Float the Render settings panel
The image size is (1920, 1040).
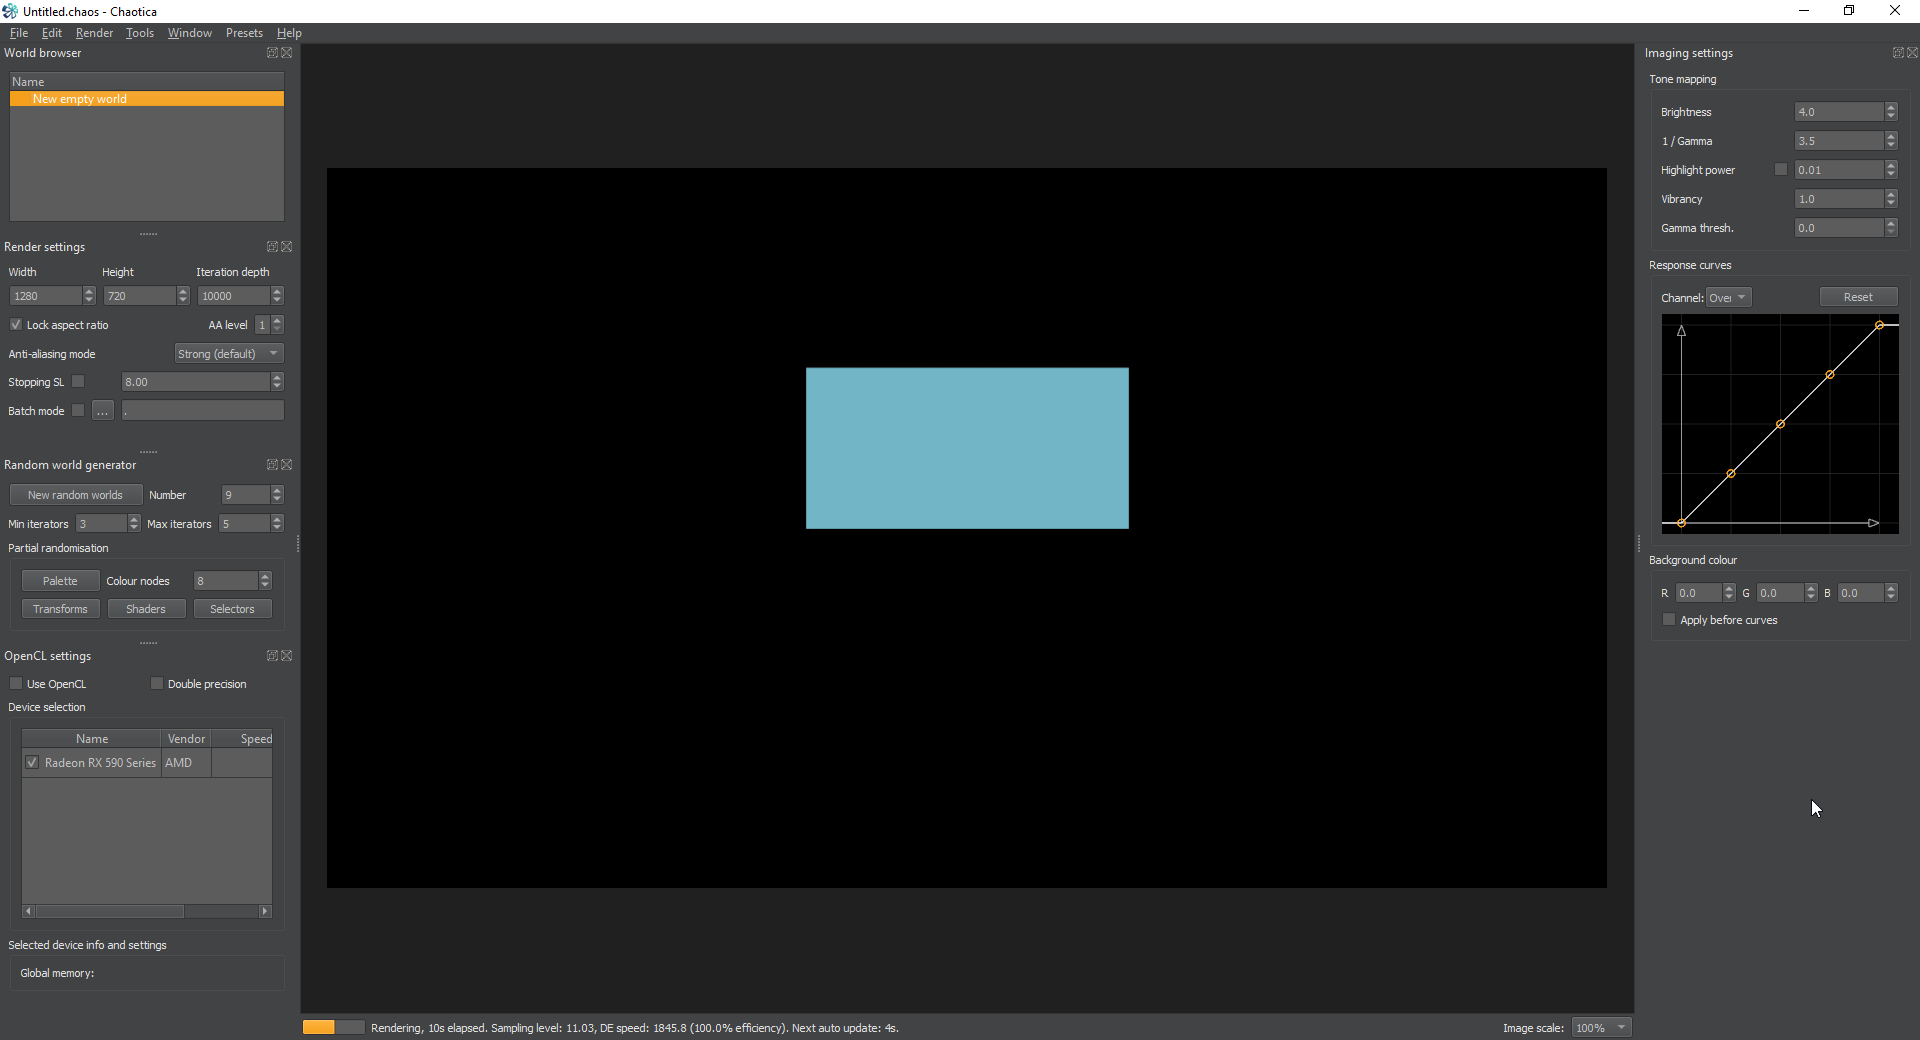coord(272,247)
